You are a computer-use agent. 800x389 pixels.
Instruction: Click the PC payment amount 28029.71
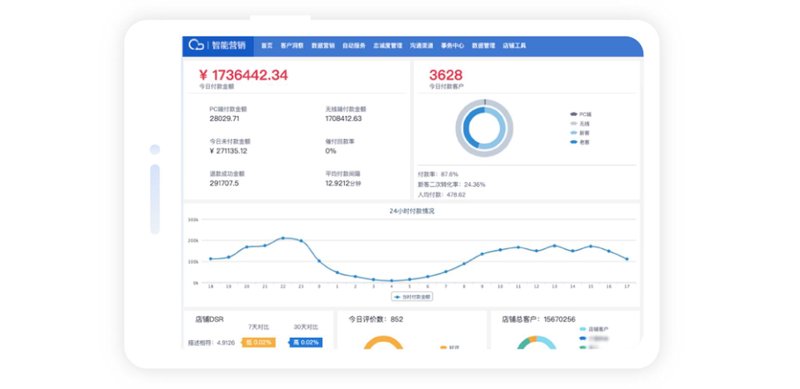click(224, 118)
